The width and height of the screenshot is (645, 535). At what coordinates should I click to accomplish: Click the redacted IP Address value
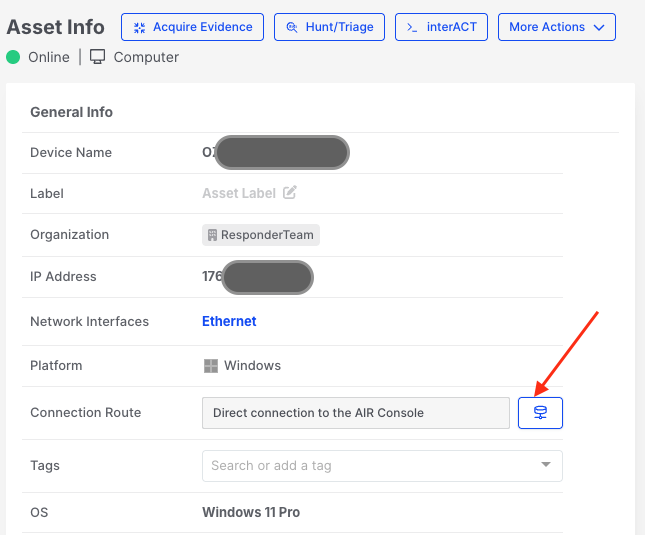click(265, 277)
